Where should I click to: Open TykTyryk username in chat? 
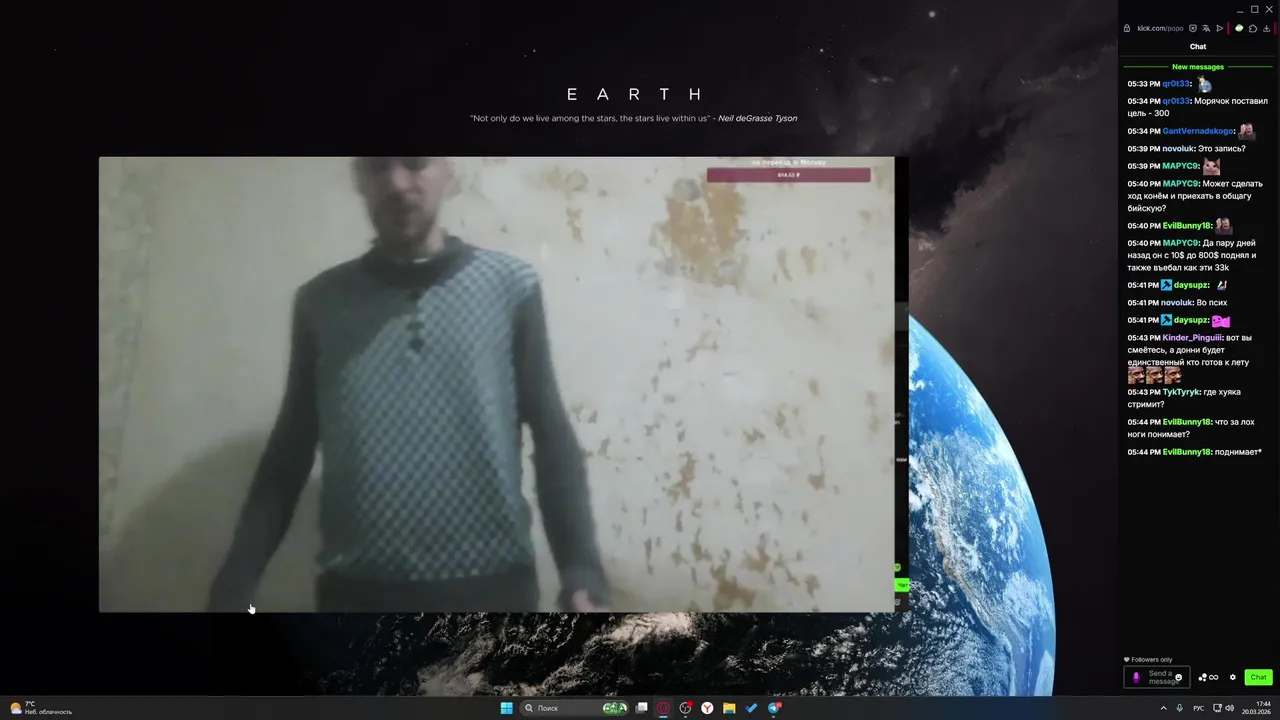[1180, 392]
